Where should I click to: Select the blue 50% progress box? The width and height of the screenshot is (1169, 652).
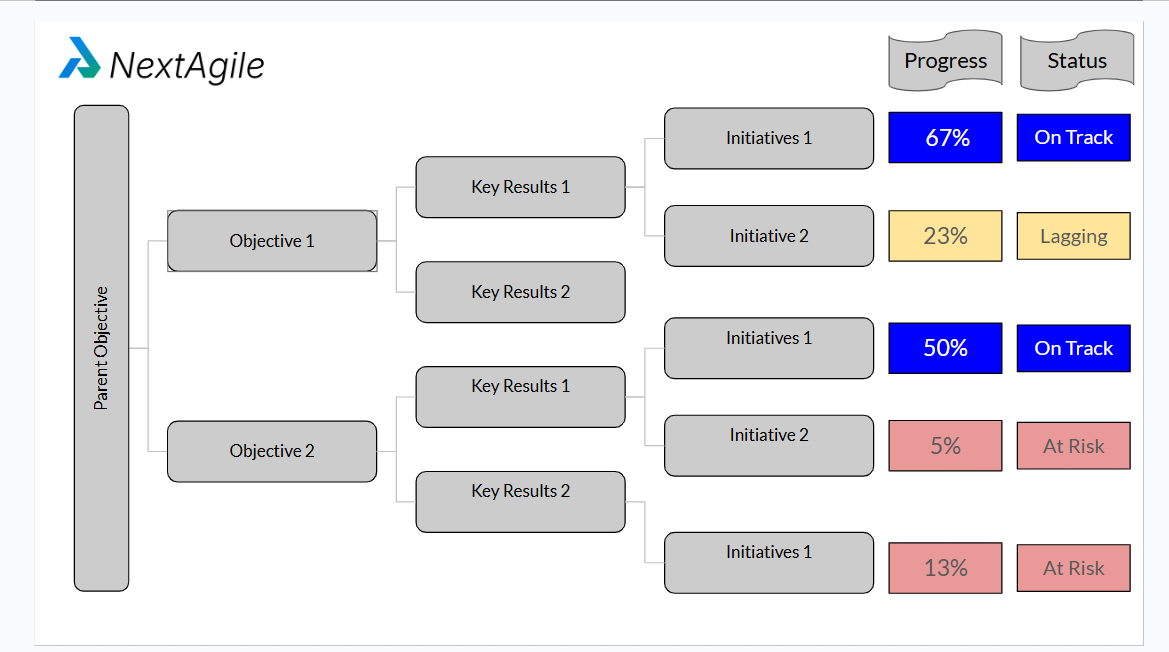pos(945,348)
